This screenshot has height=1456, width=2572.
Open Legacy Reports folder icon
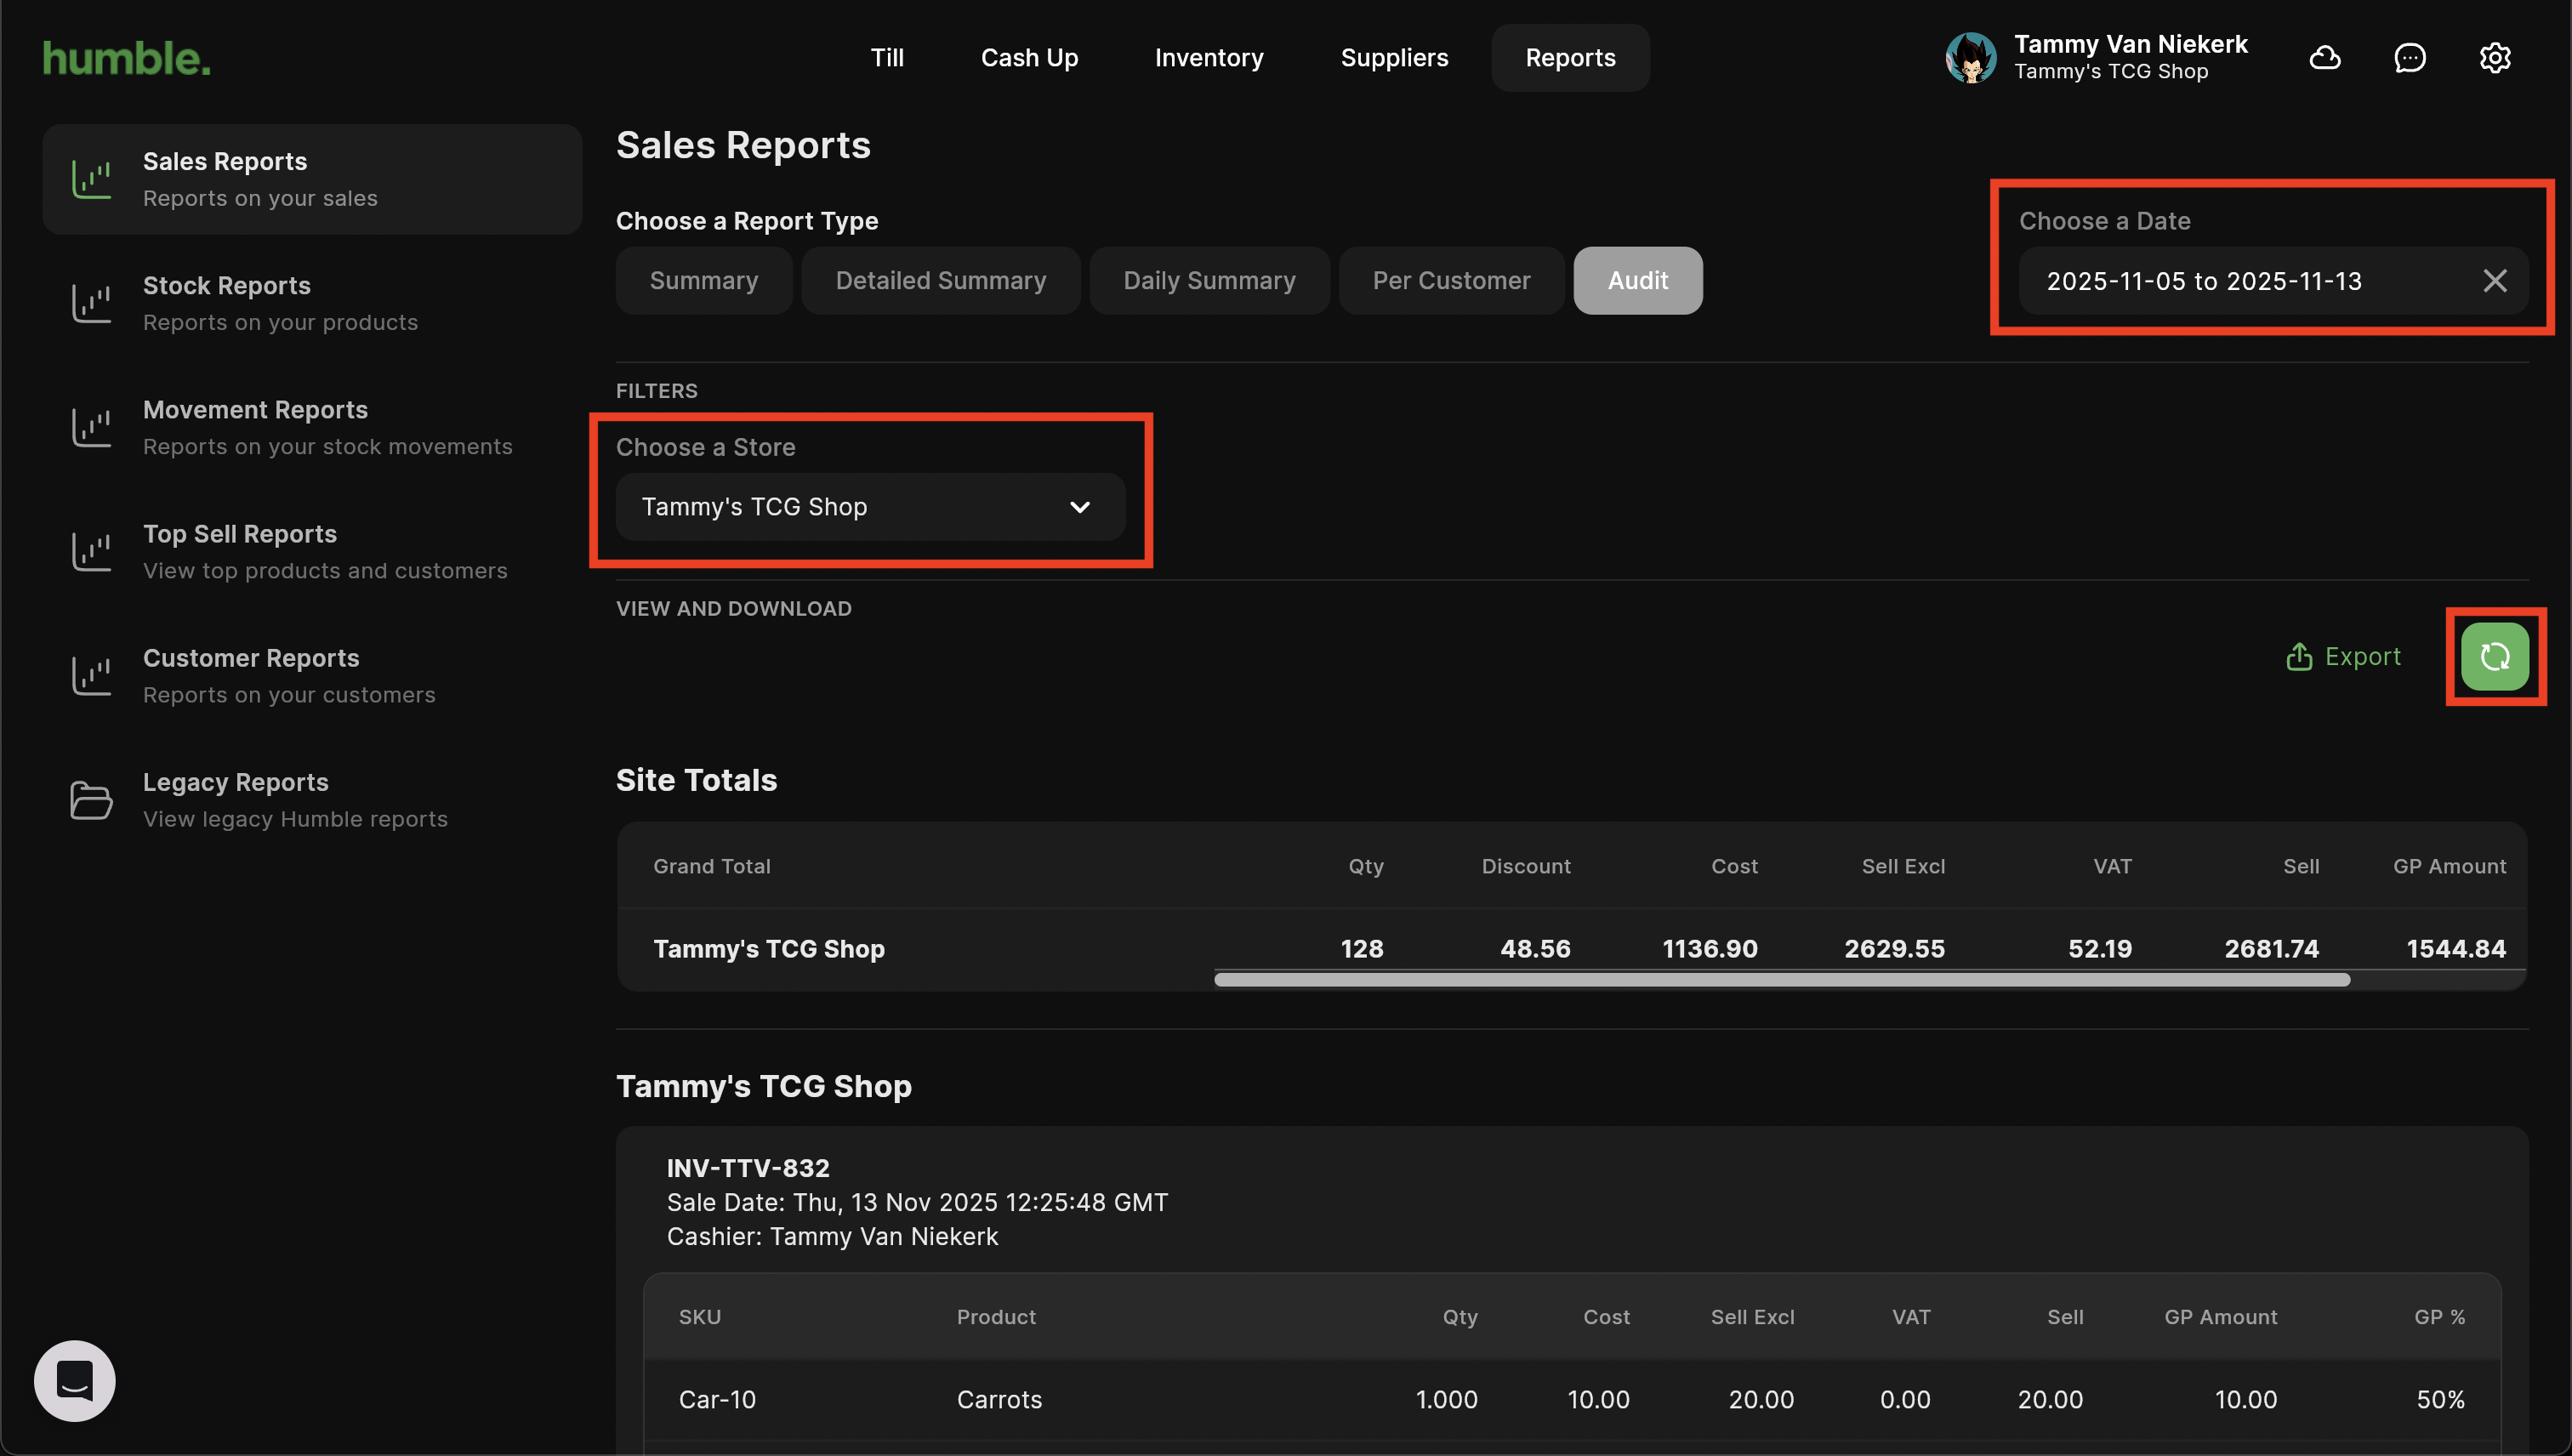[x=91, y=800]
